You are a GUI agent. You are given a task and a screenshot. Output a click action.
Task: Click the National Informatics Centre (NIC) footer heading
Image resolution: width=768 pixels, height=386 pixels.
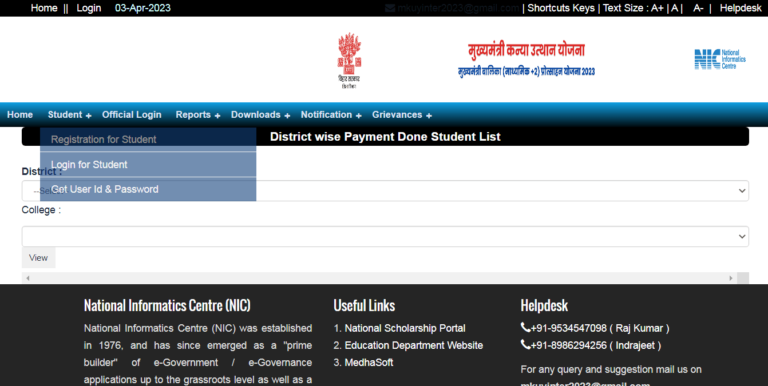(167, 306)
